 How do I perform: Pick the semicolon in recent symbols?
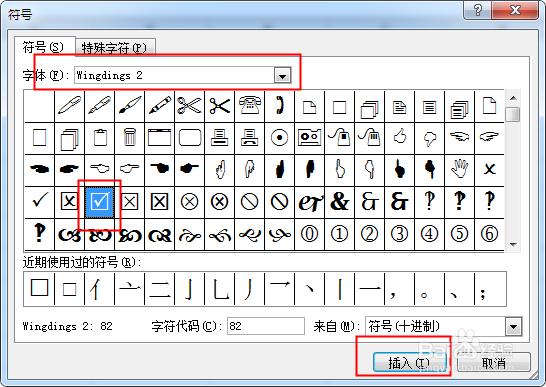[490, 289]
